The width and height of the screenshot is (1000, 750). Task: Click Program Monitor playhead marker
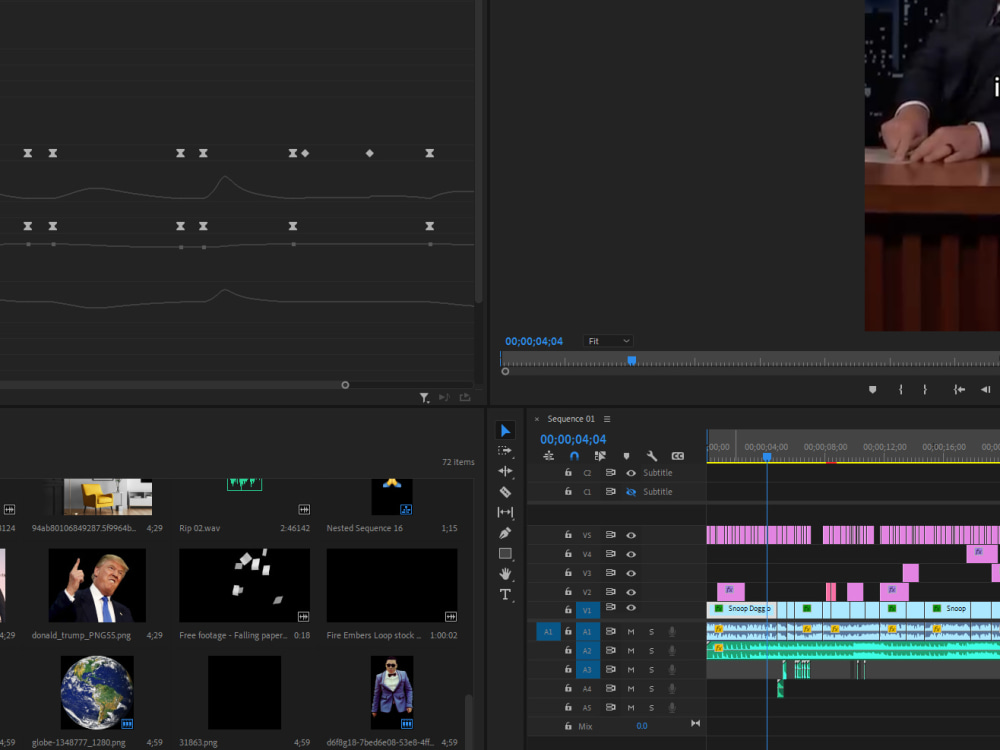coord(631,360)
